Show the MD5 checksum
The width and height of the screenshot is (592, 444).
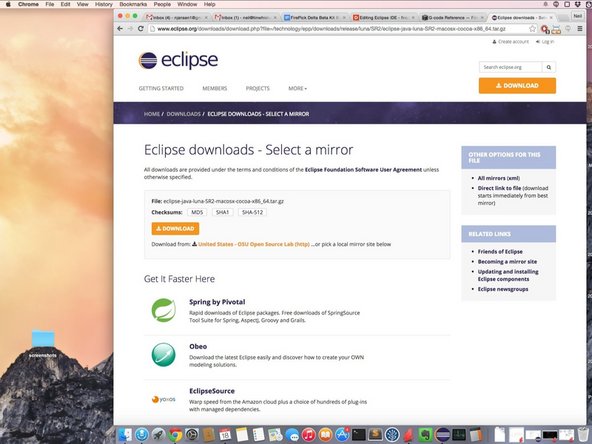(197, 212)
